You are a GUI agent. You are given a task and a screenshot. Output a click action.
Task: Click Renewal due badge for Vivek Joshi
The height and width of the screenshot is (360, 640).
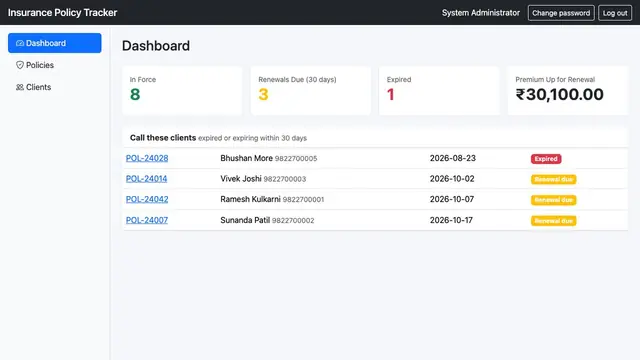click(x=553, y=179)
